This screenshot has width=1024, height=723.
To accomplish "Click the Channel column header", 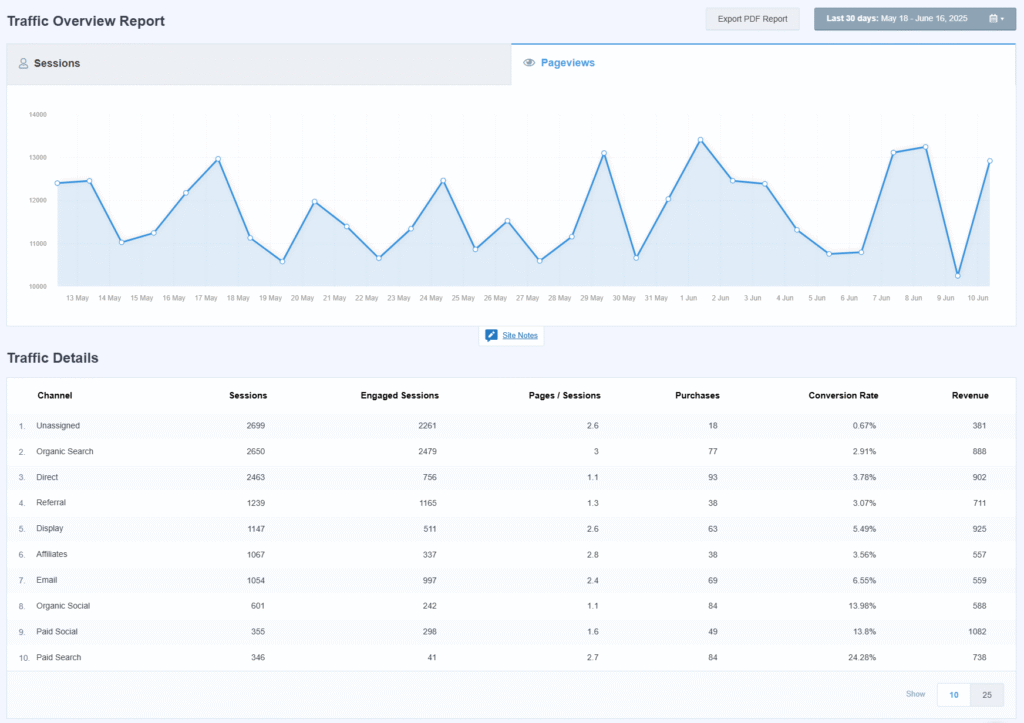I will click(x=55, y=395).
